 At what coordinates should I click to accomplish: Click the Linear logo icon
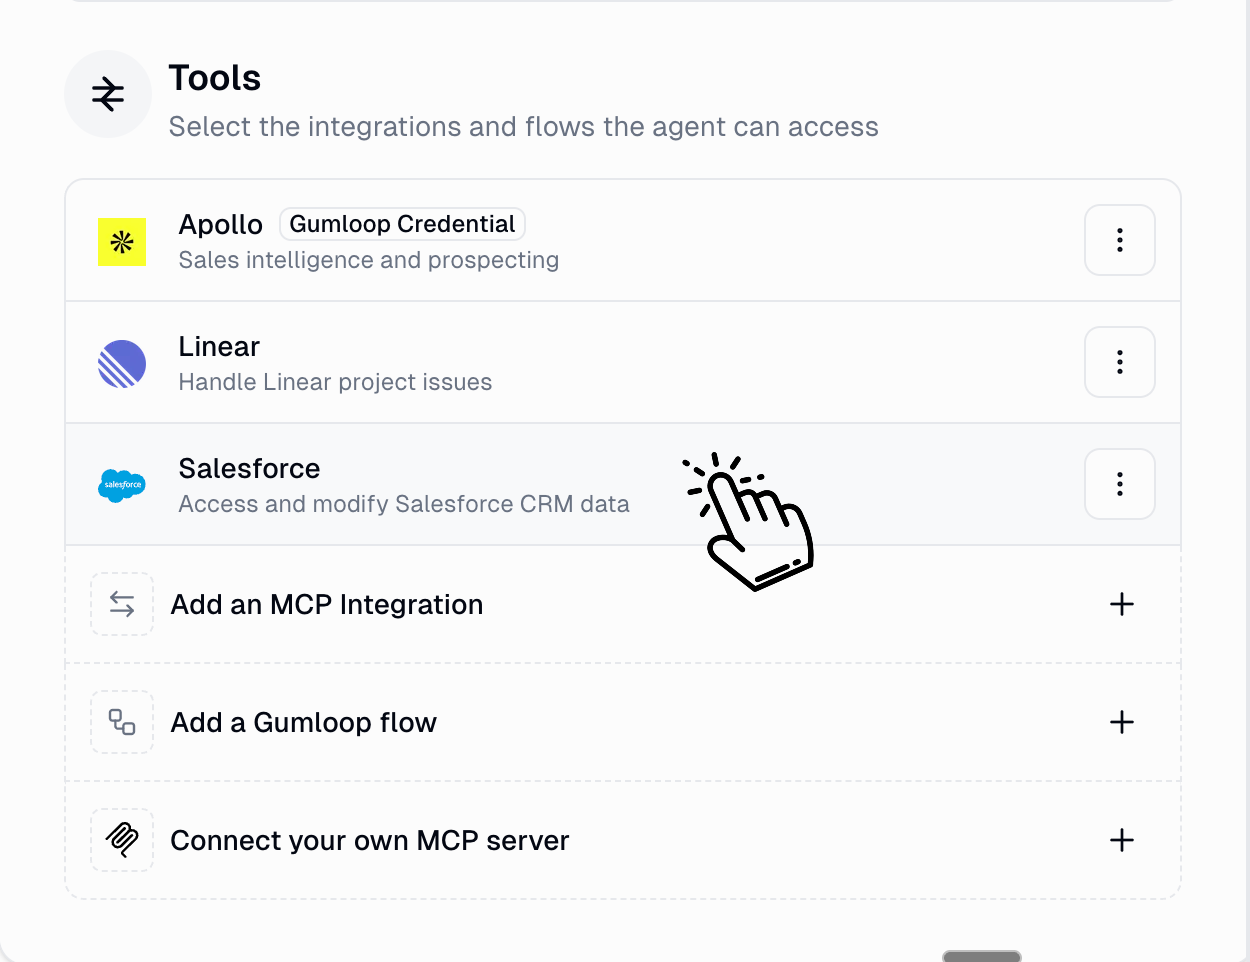[122, 364]
